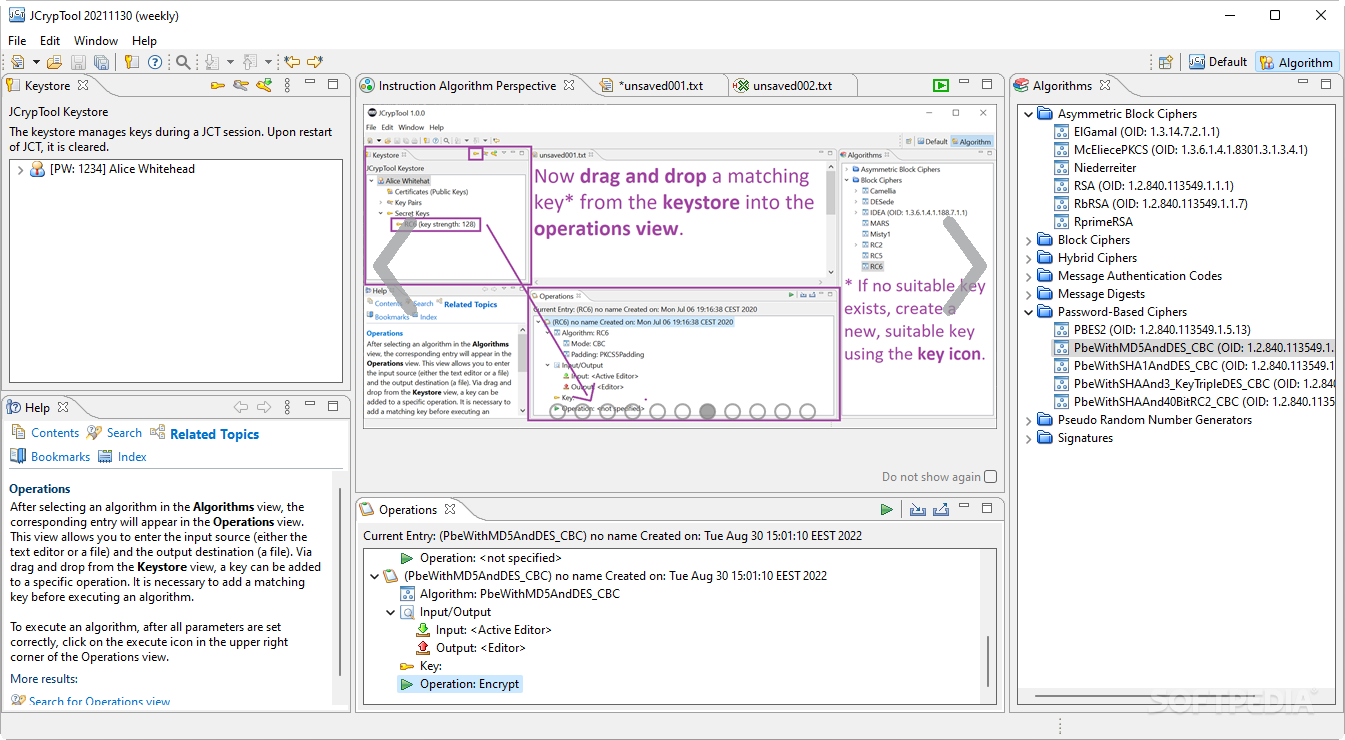The image size is (1345, 740).
Task: Expand the Message Digests folder
Action: [x=1029, y=294]
